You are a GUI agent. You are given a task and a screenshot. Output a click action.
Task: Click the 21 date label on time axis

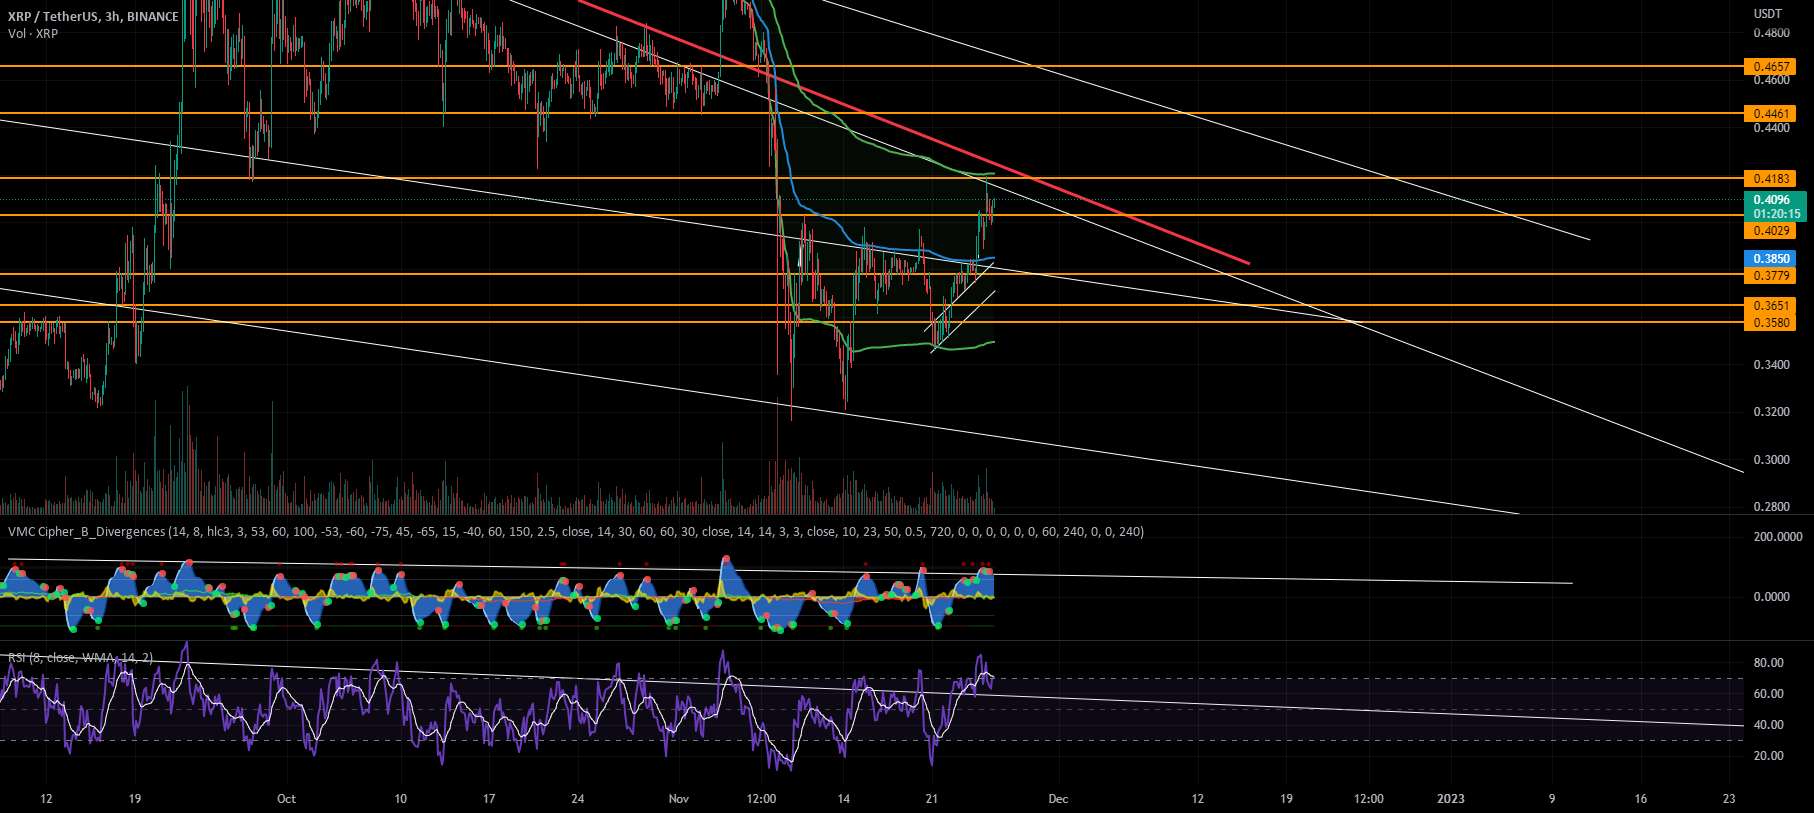point(931,799)
